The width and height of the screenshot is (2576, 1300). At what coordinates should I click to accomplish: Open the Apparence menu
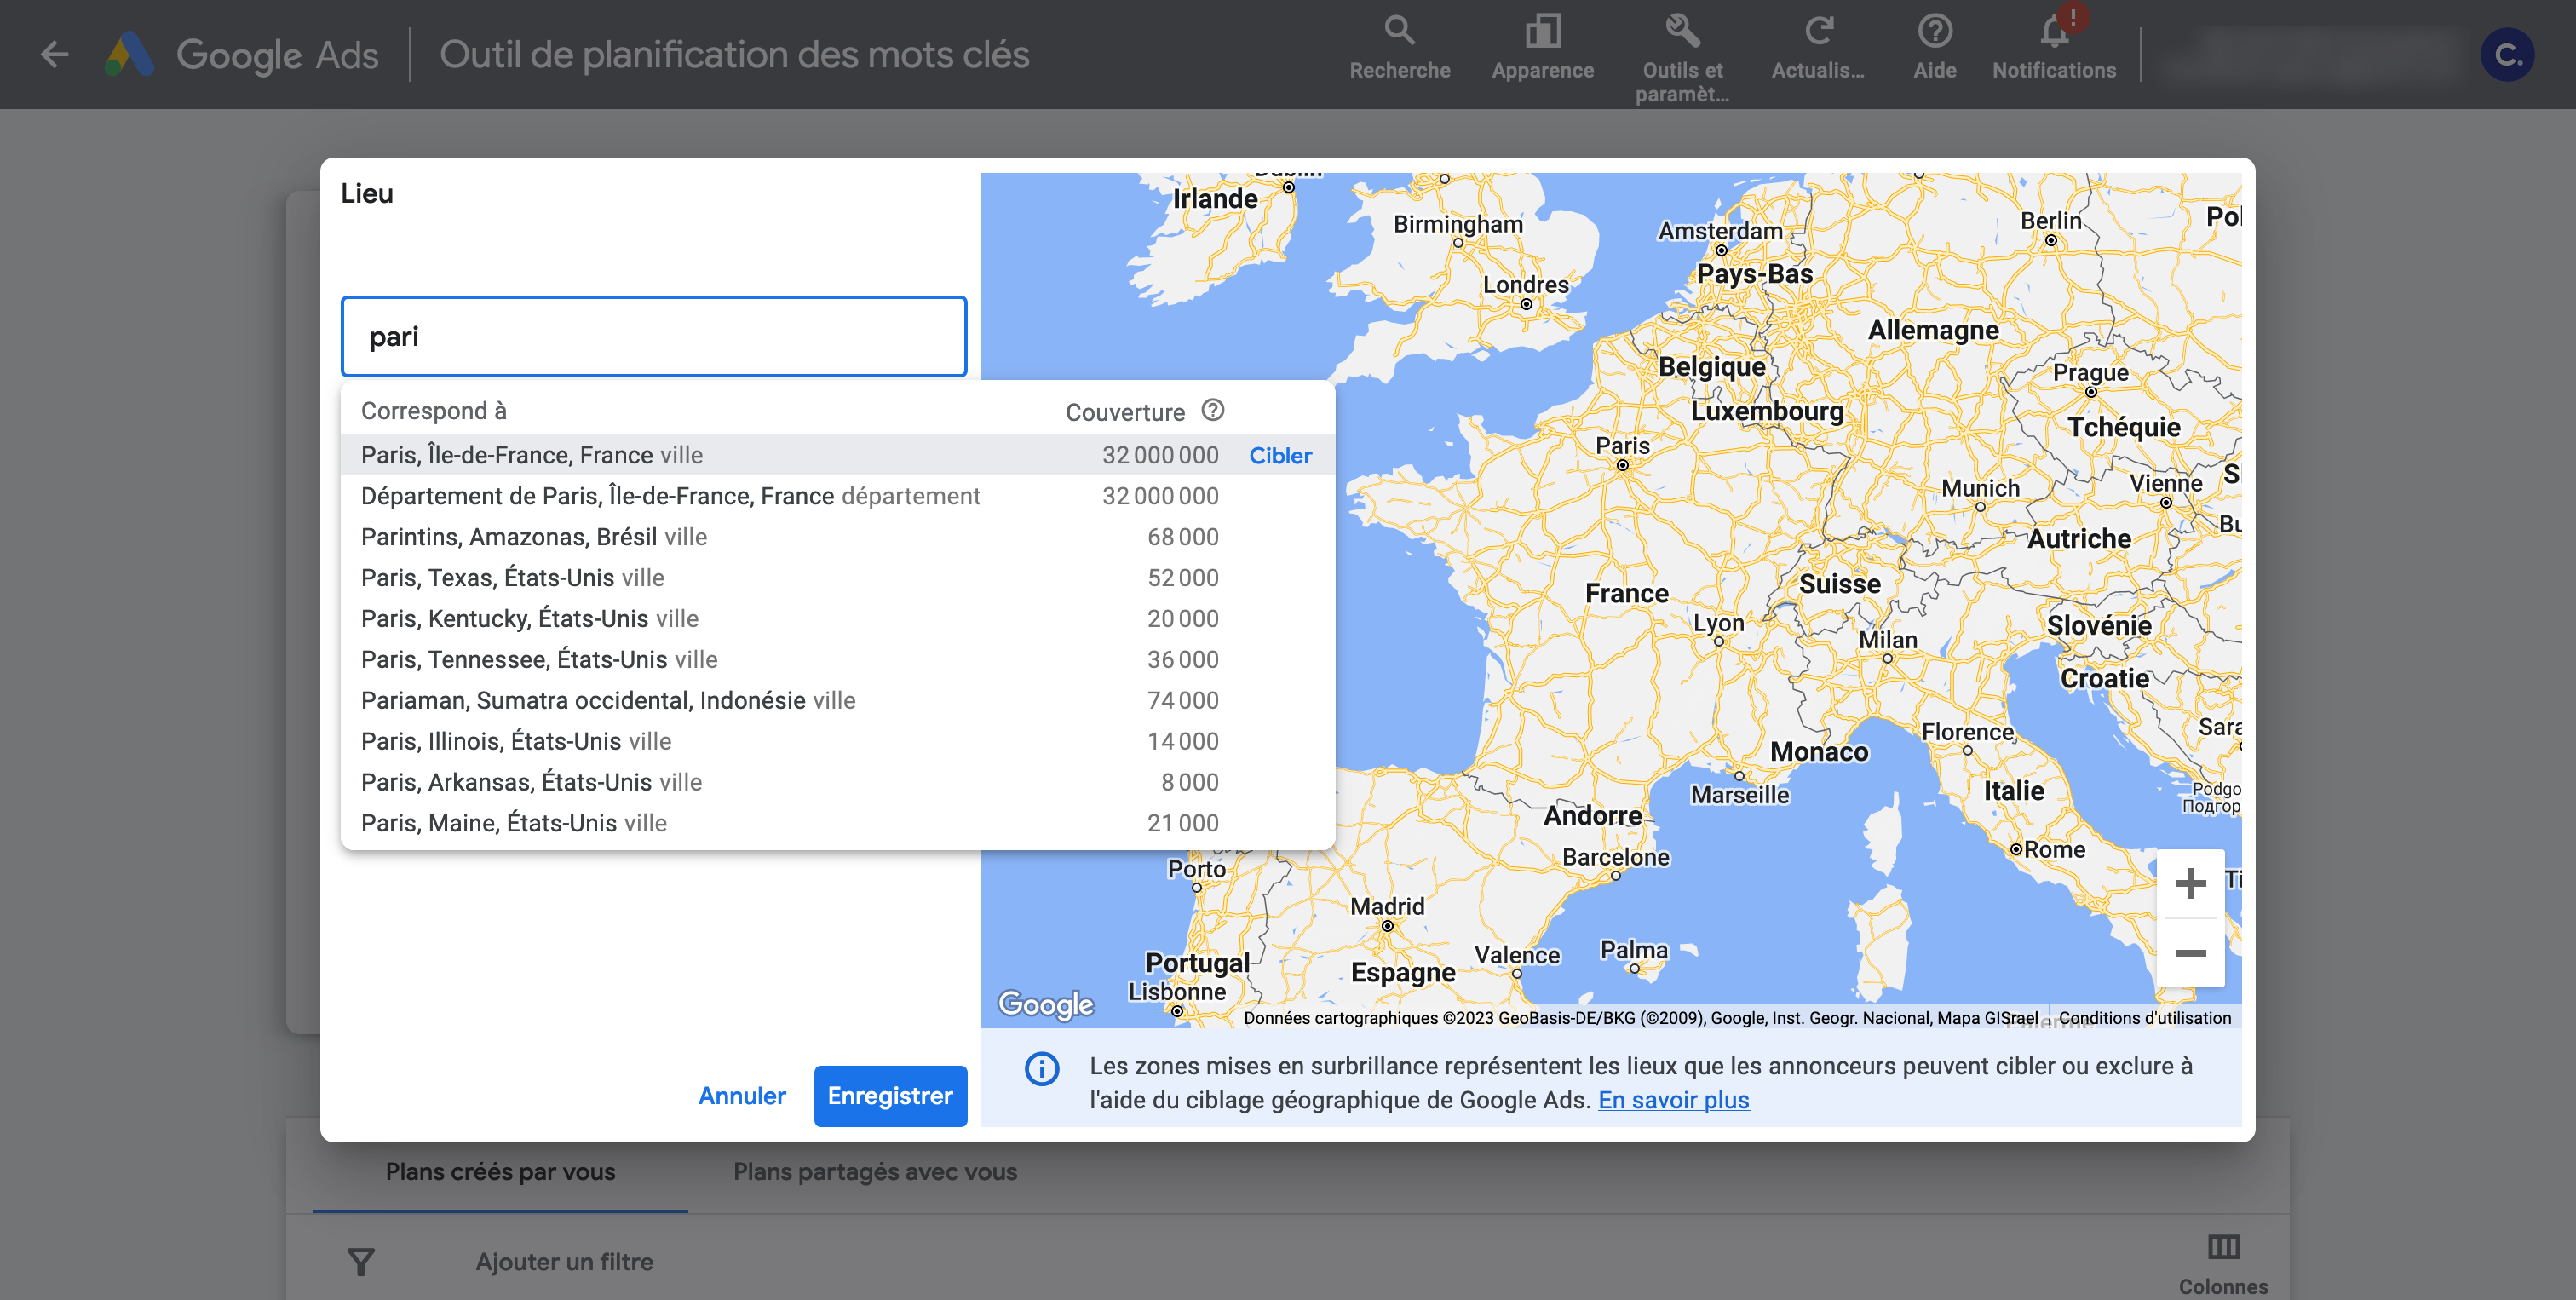(x=1543, y=46)
